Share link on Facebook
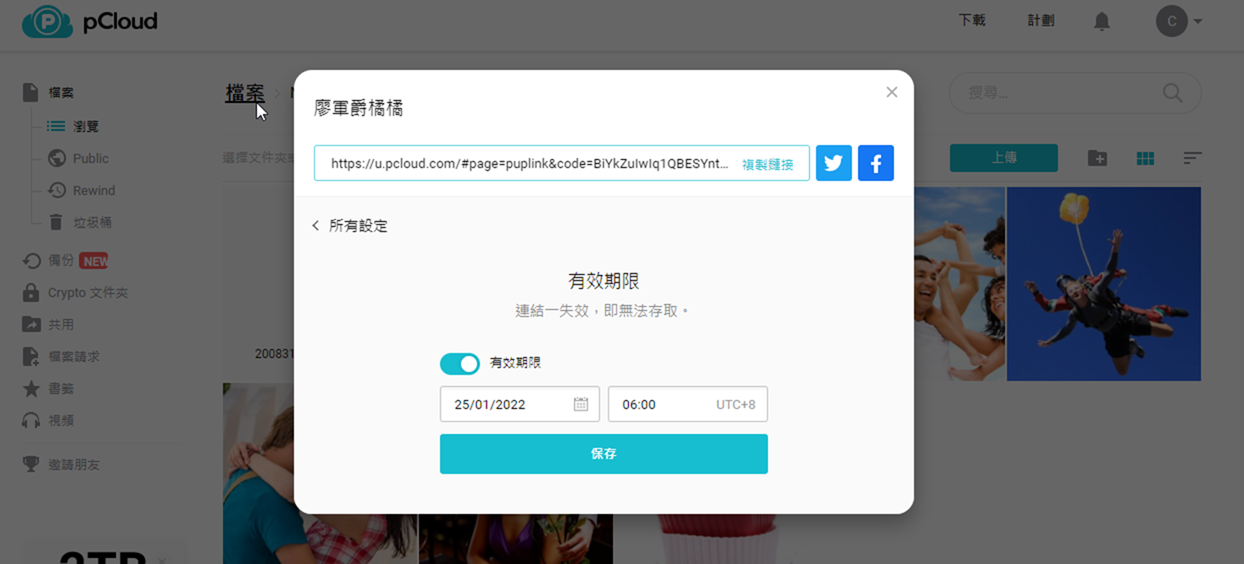The width and height of the screenshot is (1244, 564). pyautogui.click(x=875, y=163)
